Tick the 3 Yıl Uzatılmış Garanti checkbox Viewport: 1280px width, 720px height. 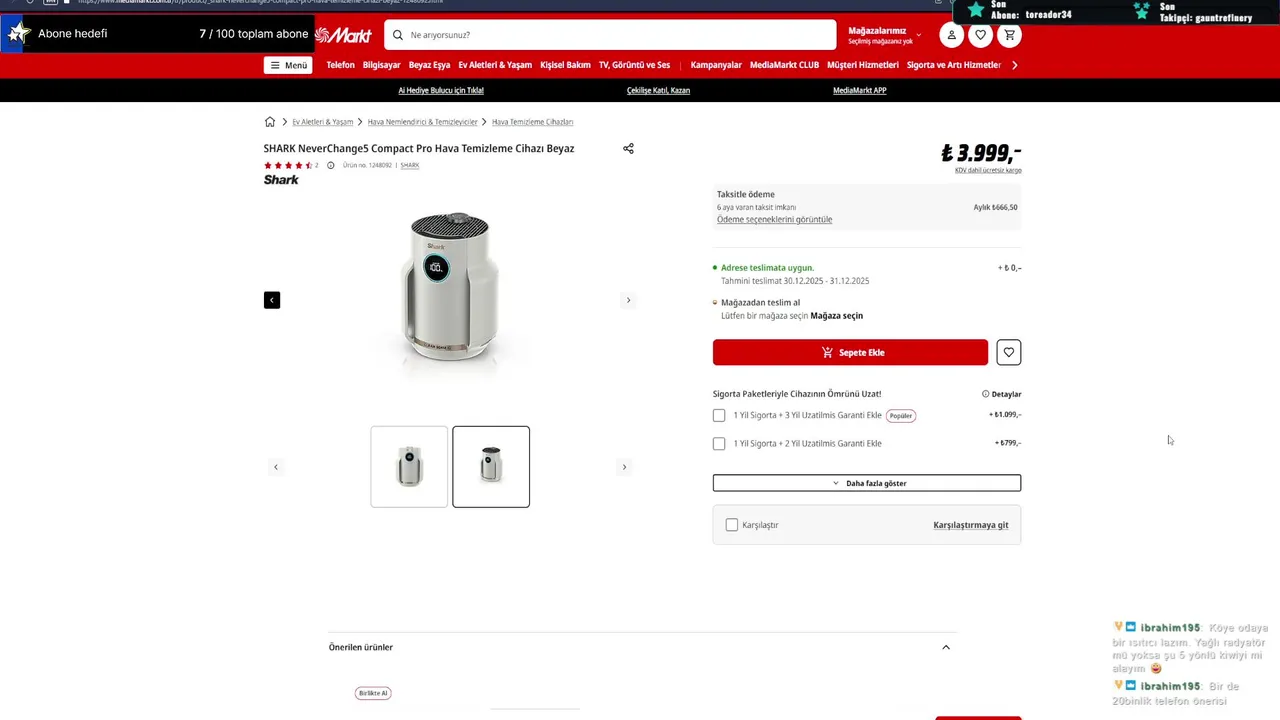pyautogui.click(x=719, y=415)
